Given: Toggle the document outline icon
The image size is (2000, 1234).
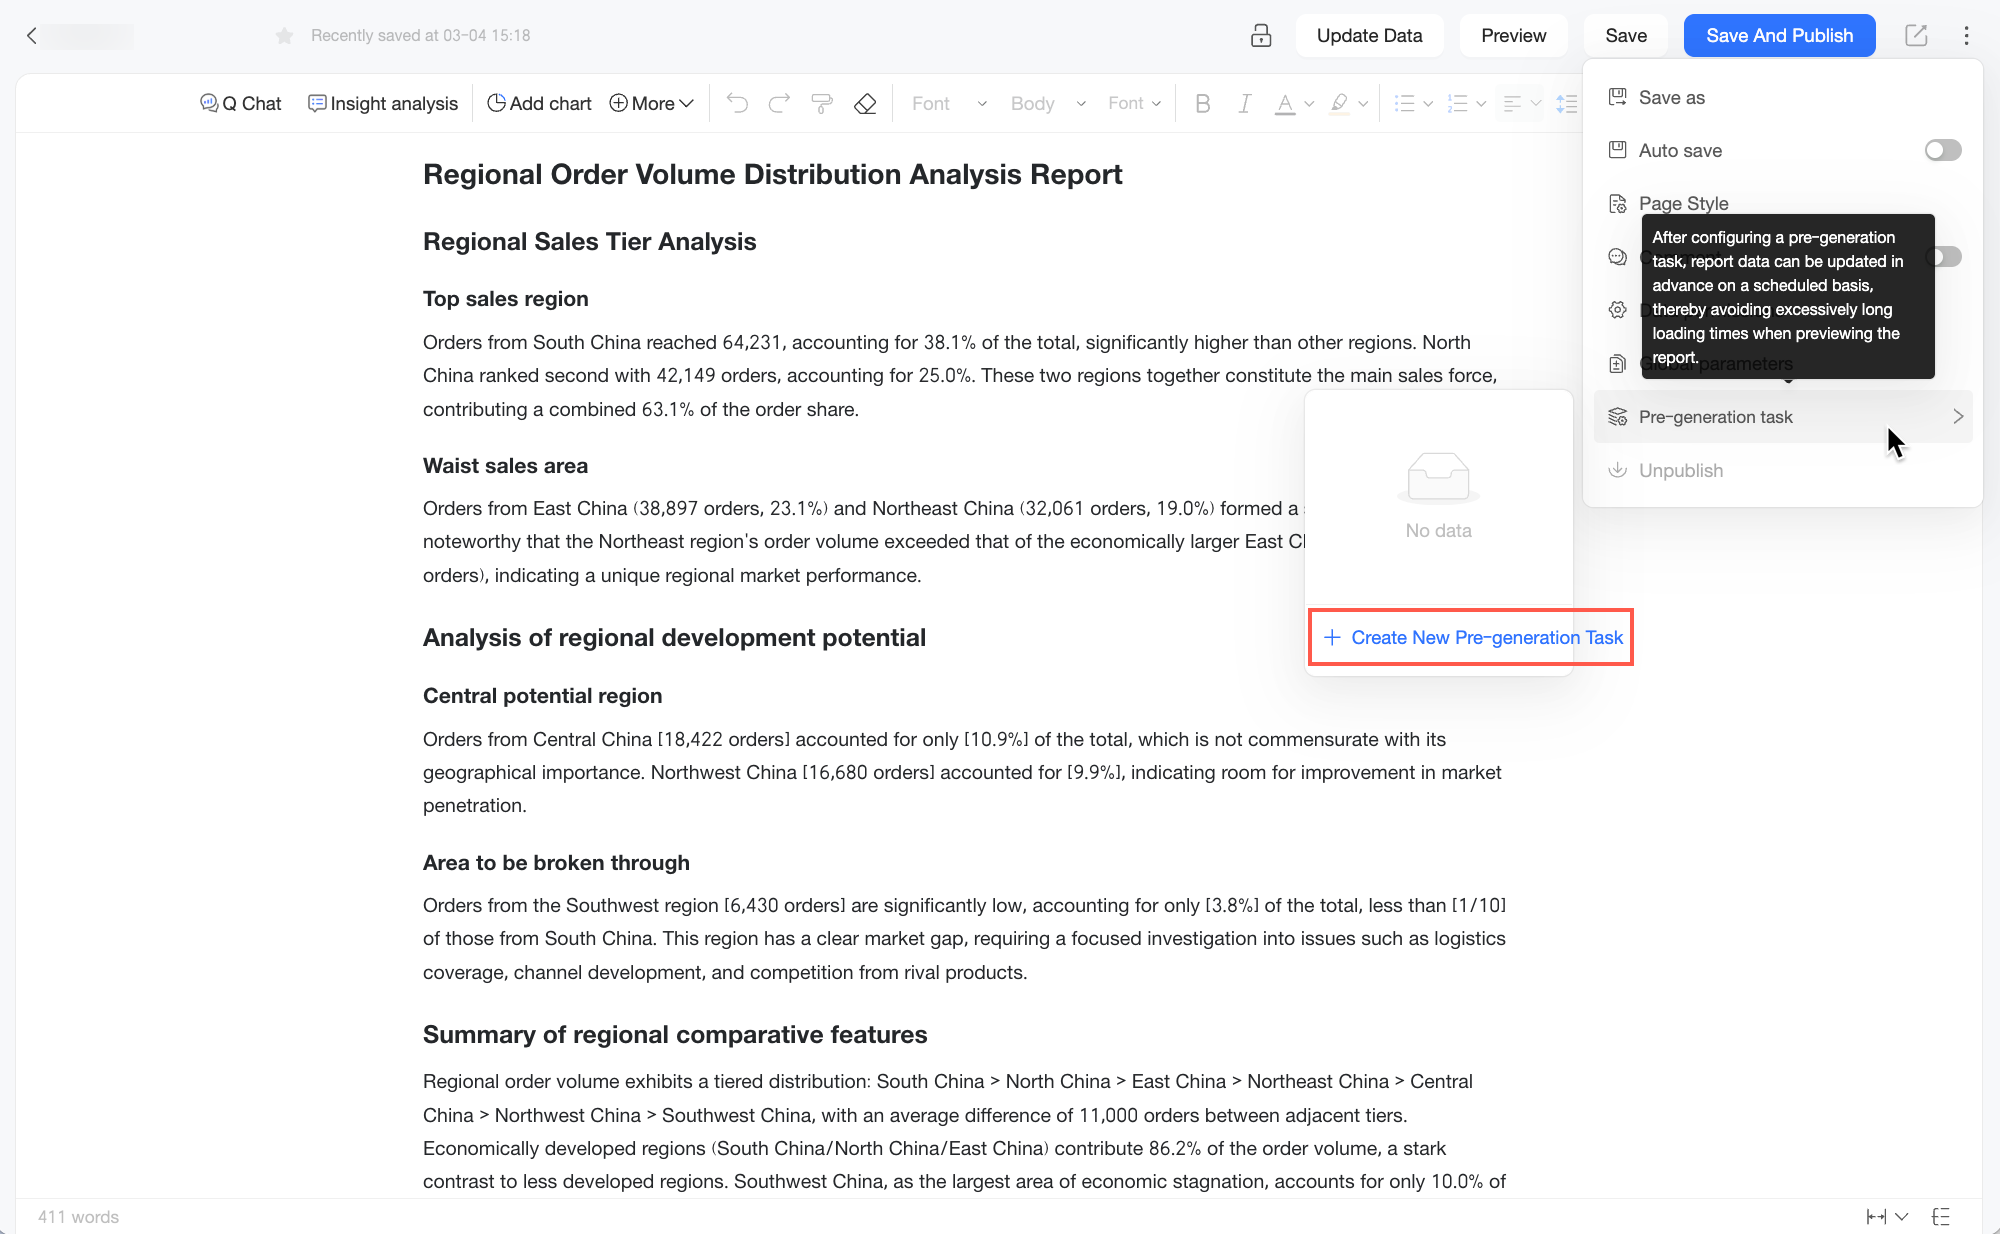Looking at the screenshot, I should (1941, 1216).
